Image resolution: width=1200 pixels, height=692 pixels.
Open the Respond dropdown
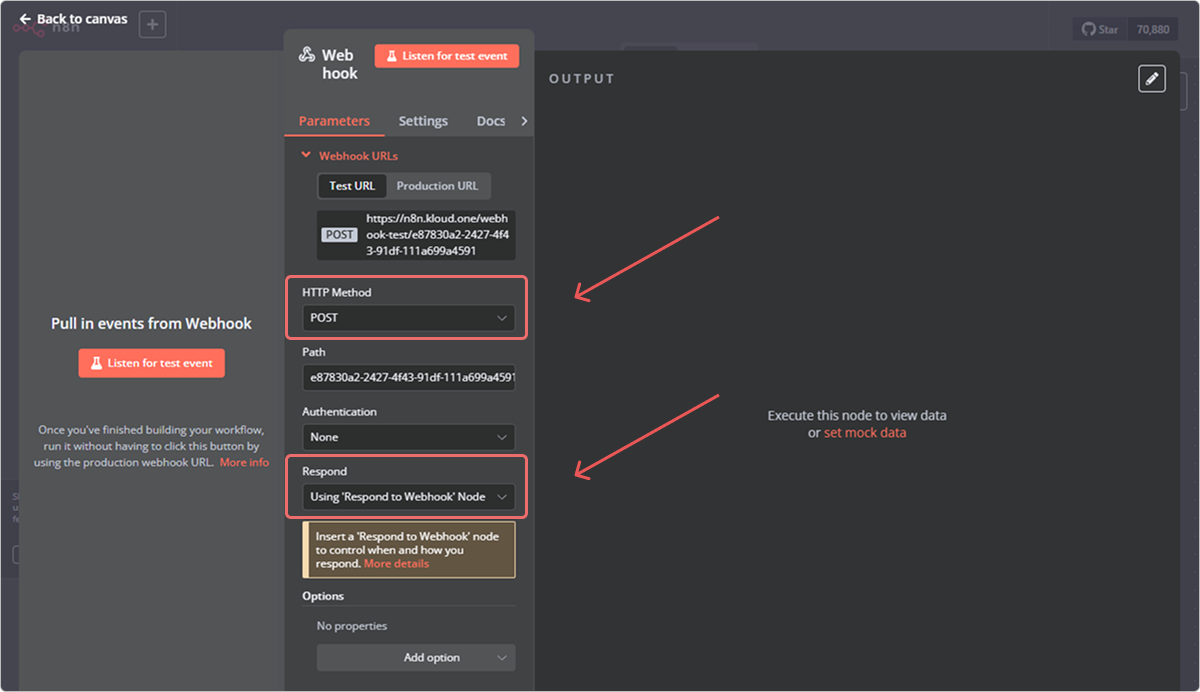point(408,497)
